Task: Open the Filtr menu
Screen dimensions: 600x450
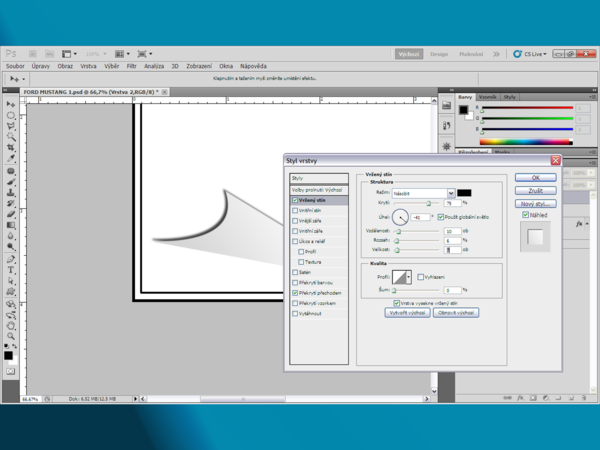Action: (x=131, y=66)
